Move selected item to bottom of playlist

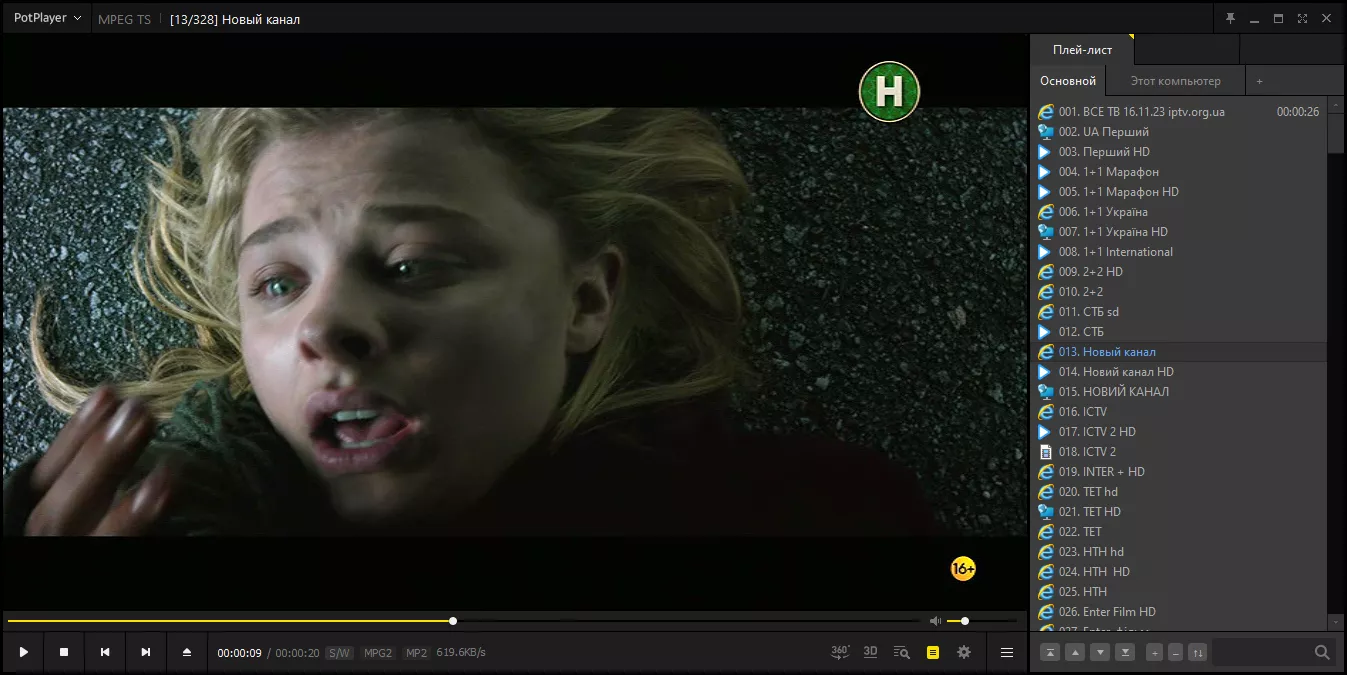(1125, 652)
